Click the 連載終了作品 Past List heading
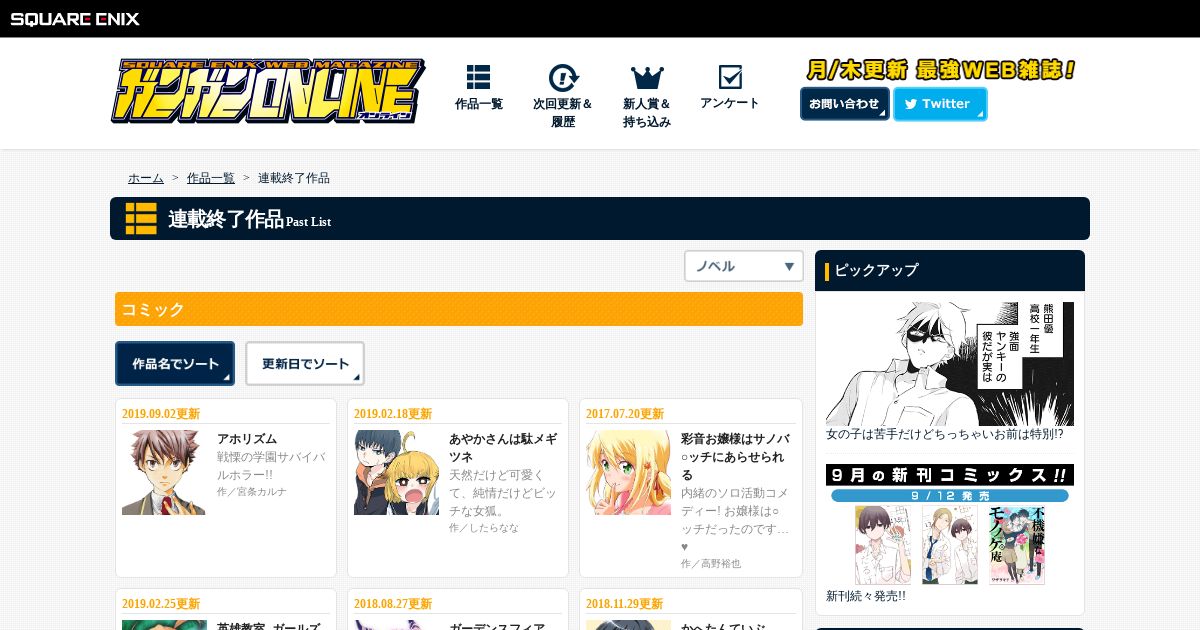The image size is (1200, 630). coord(600,218)
